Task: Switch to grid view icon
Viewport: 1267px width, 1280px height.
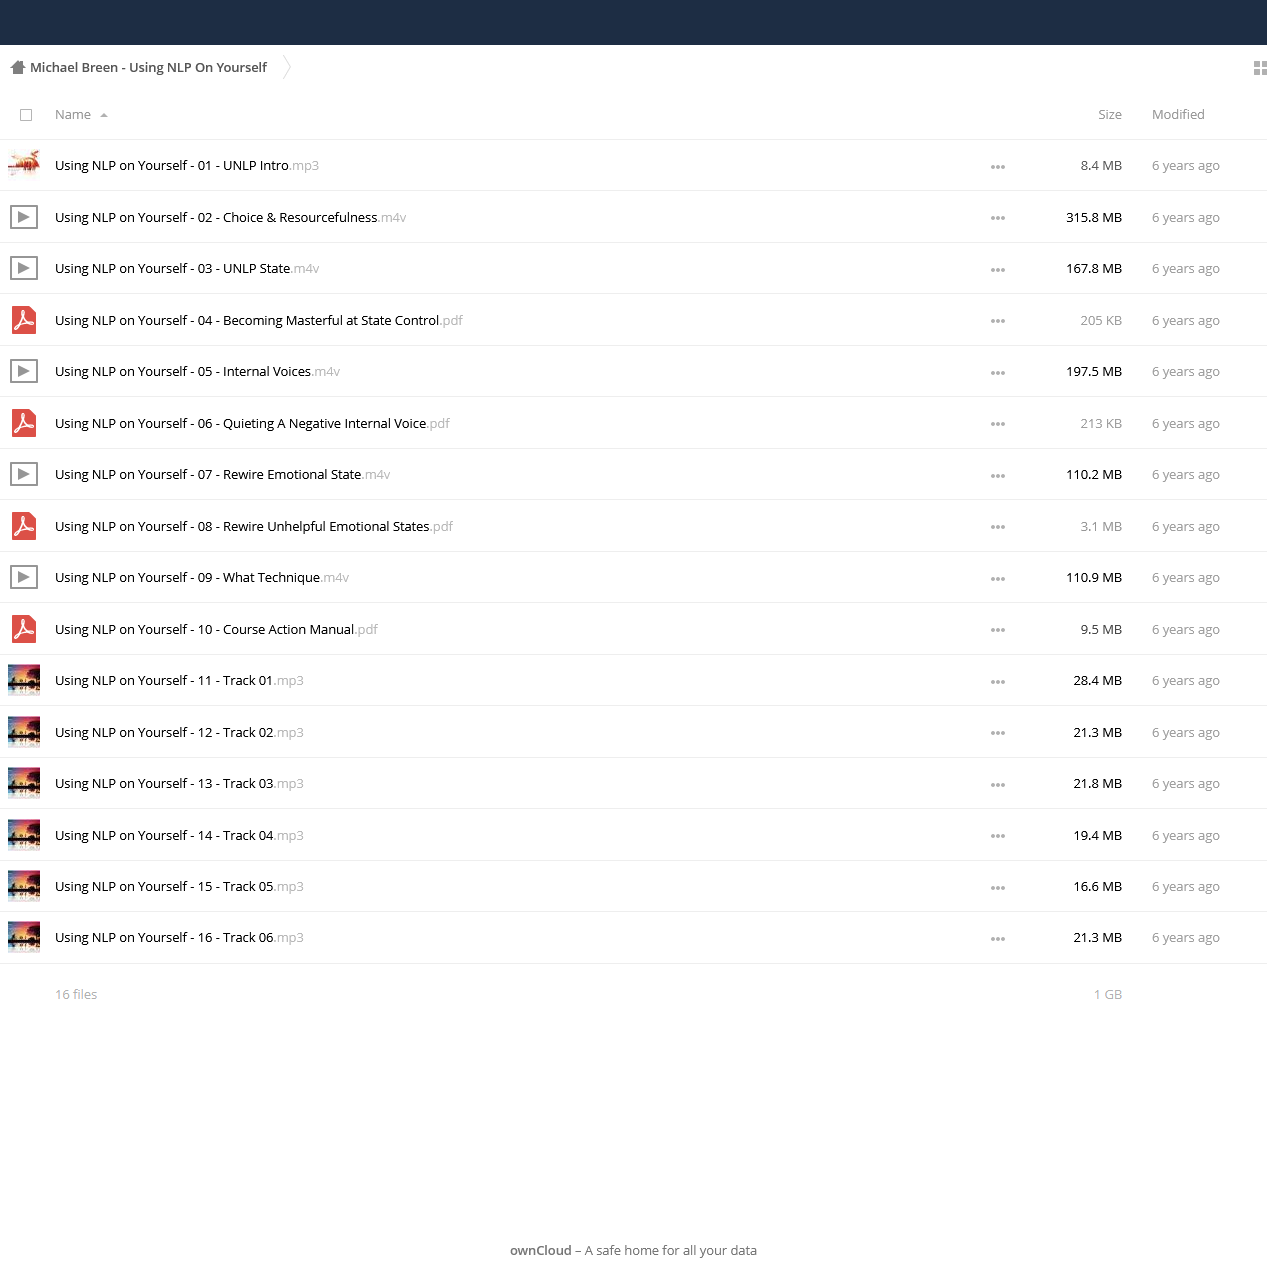Action: tap(1260, 68)
